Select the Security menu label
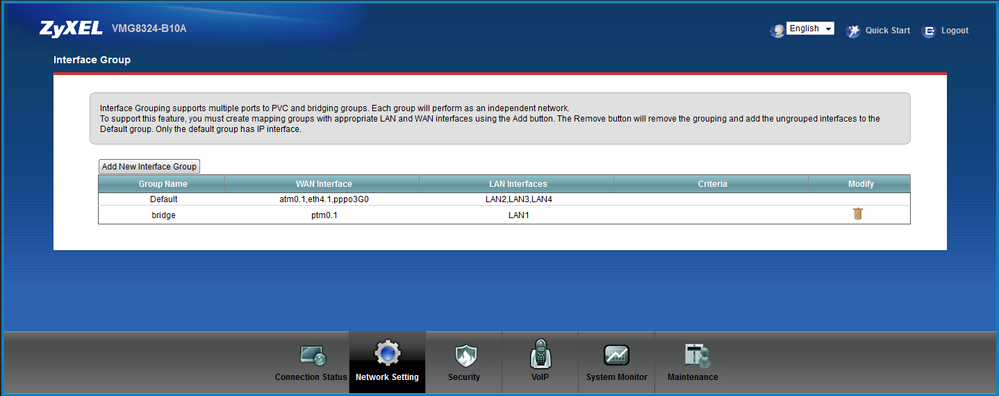This screenshot has height=396, width=999. pyautogui.click(x=463, y=377)
